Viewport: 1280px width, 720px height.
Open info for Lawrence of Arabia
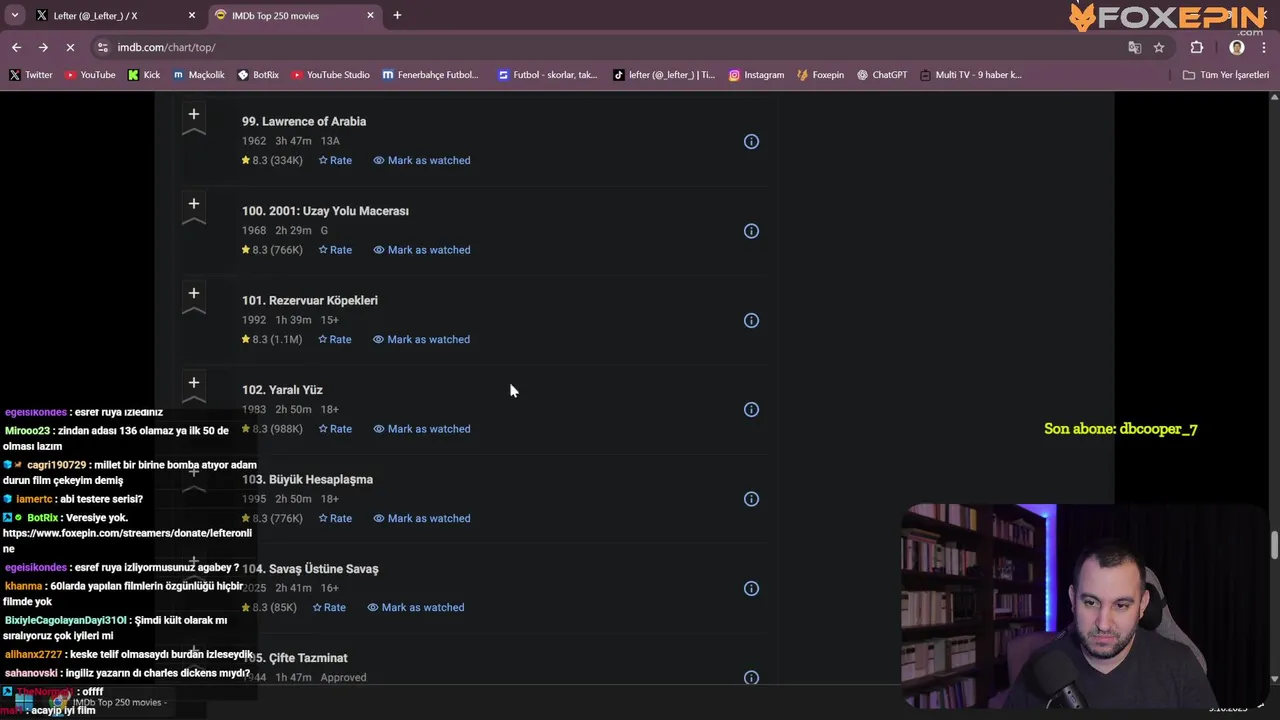tap(751, 142)
